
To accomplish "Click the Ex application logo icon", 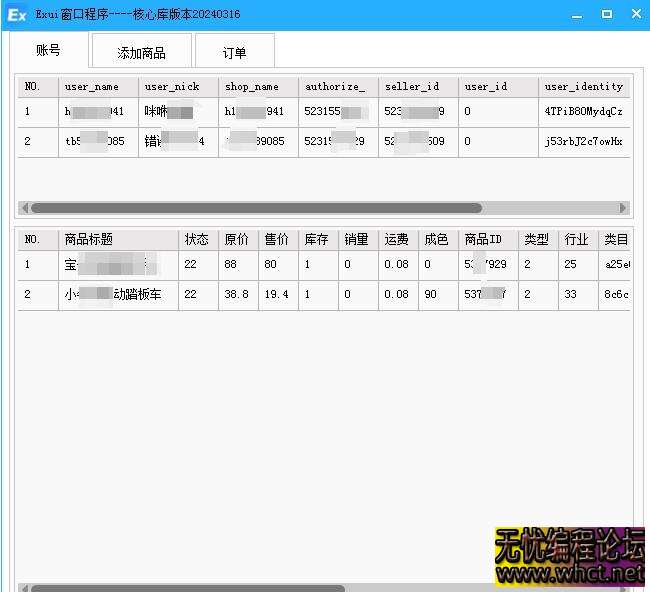I will [x=16, y=15].
